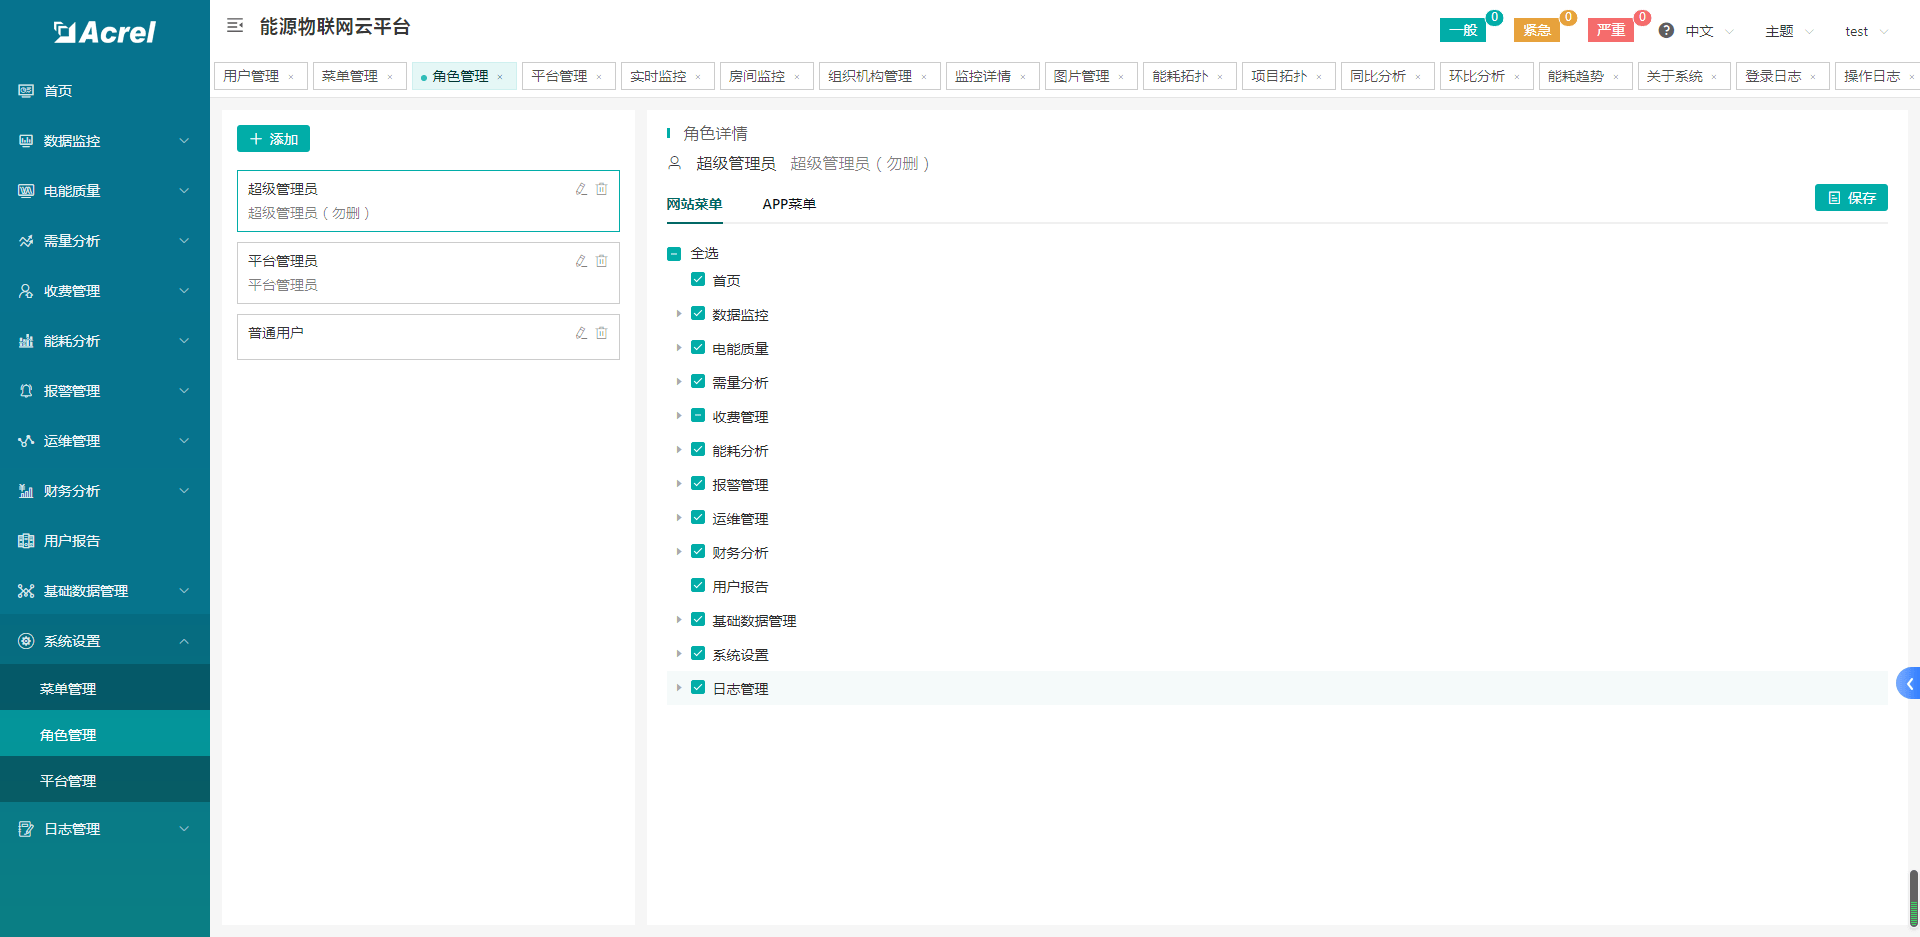
Task: Open the 中文 language dropdown
Action: [1710, 31]
